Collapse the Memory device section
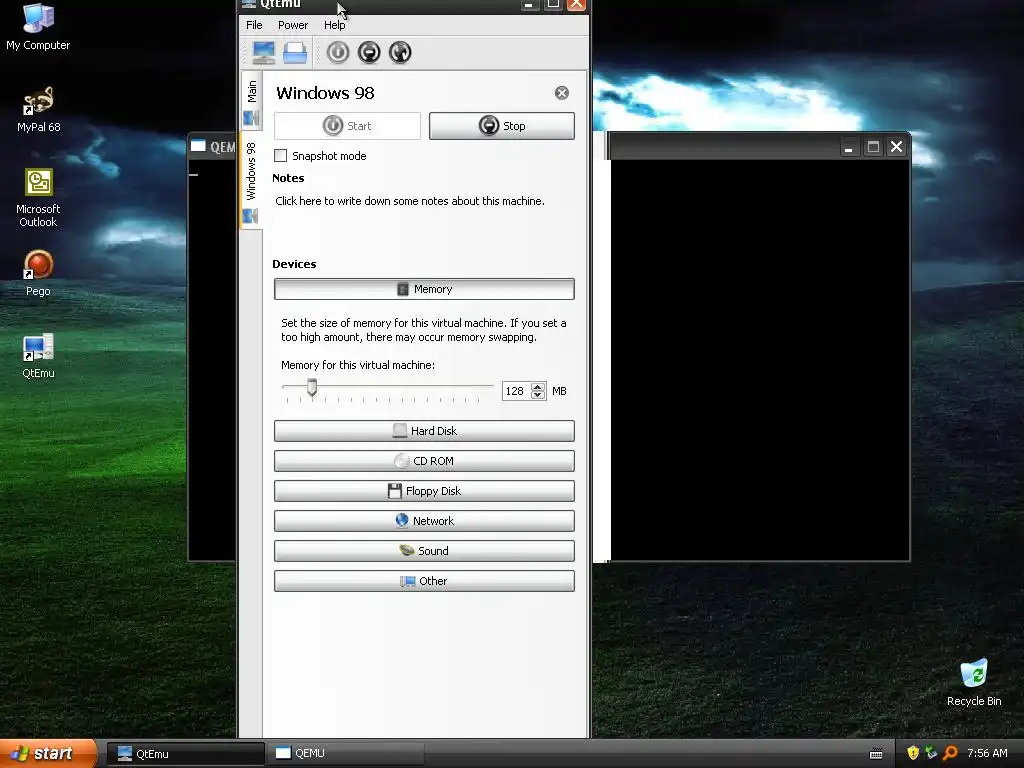1024x768 pixels. (x=424, y=289)
